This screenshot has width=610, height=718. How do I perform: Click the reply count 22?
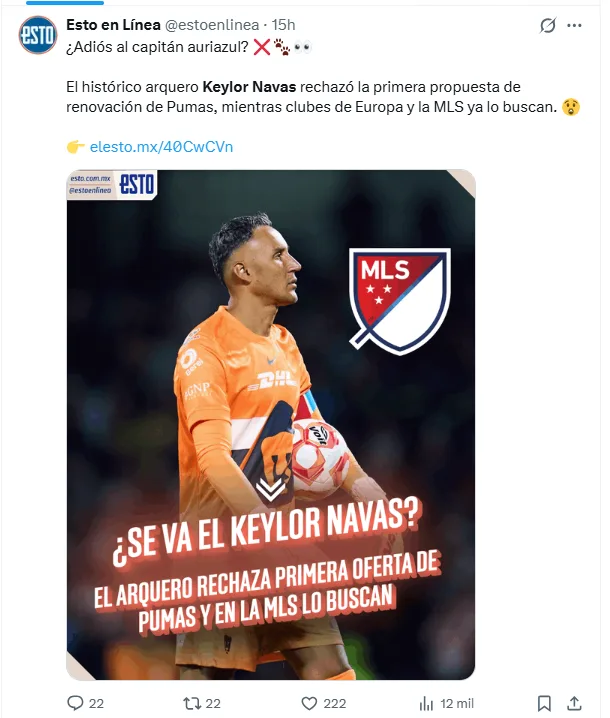(96, 703)
